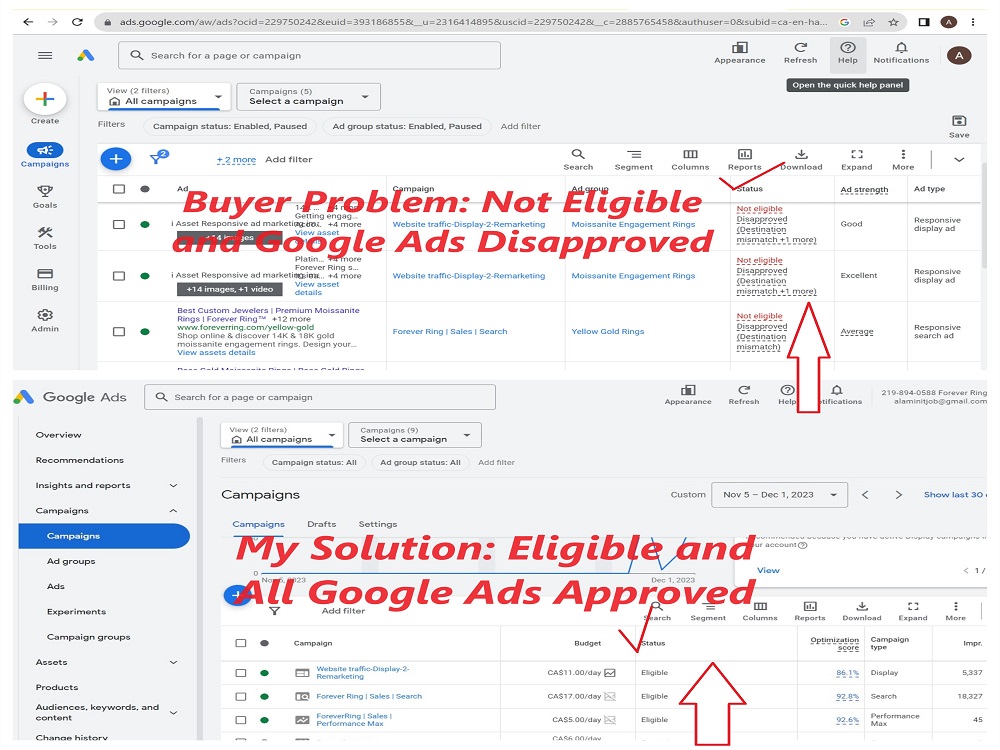Viewport: 1000px width, 750px height.
Task: Reload the page with browser refresh icon
Action: pyautogui.click(x=77, y=22)
